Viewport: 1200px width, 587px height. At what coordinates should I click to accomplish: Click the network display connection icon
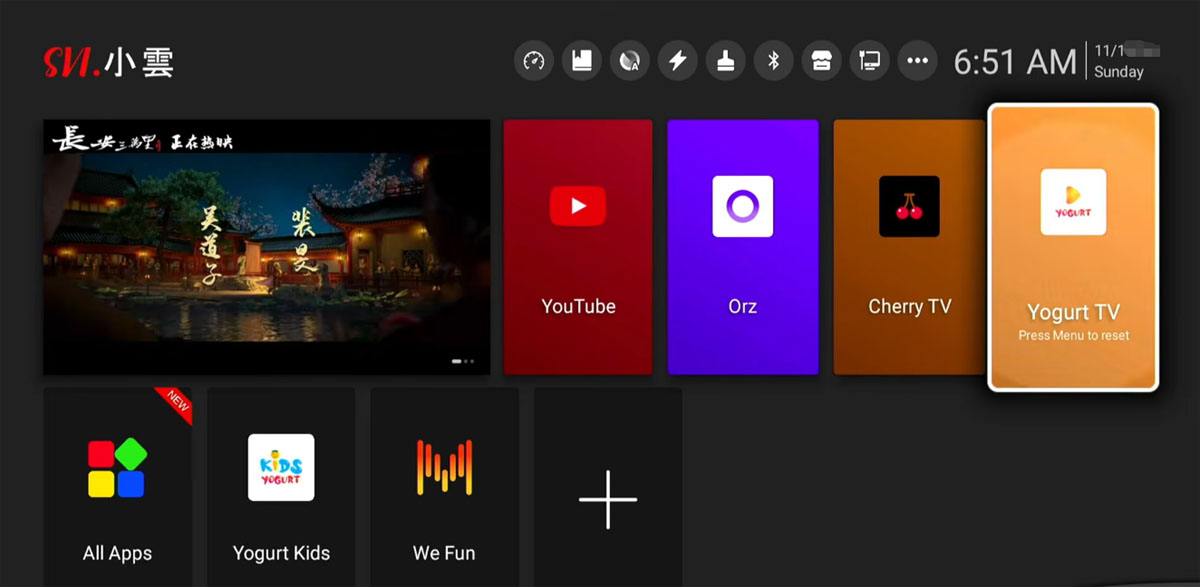click(869, 61)
